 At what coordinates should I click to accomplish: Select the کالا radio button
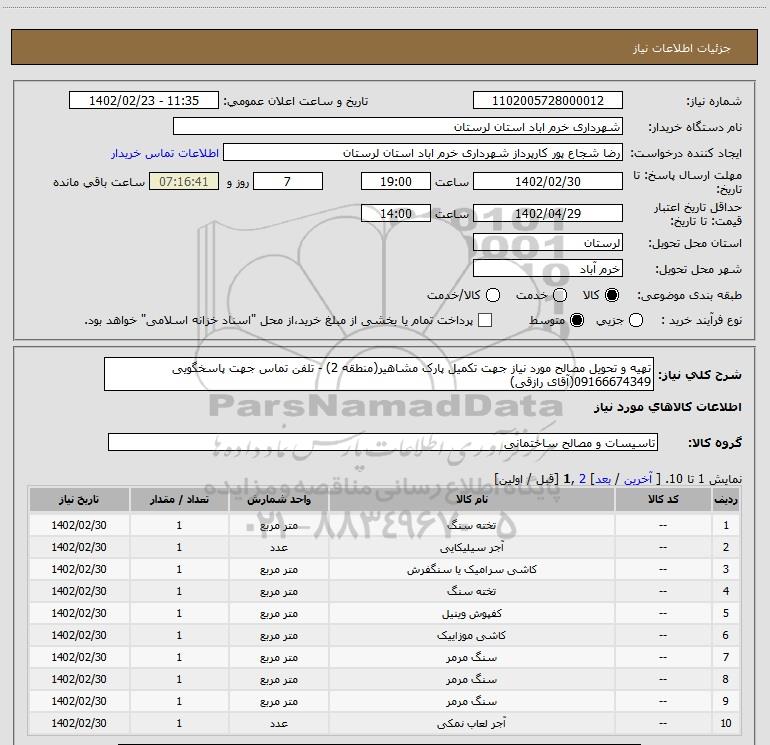pos(612,295)
